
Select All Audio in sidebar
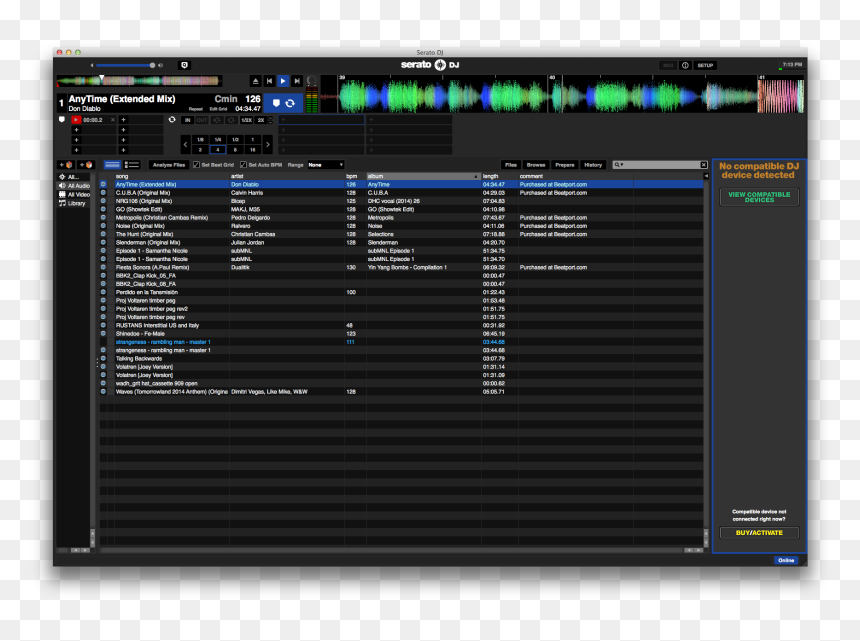73,186
